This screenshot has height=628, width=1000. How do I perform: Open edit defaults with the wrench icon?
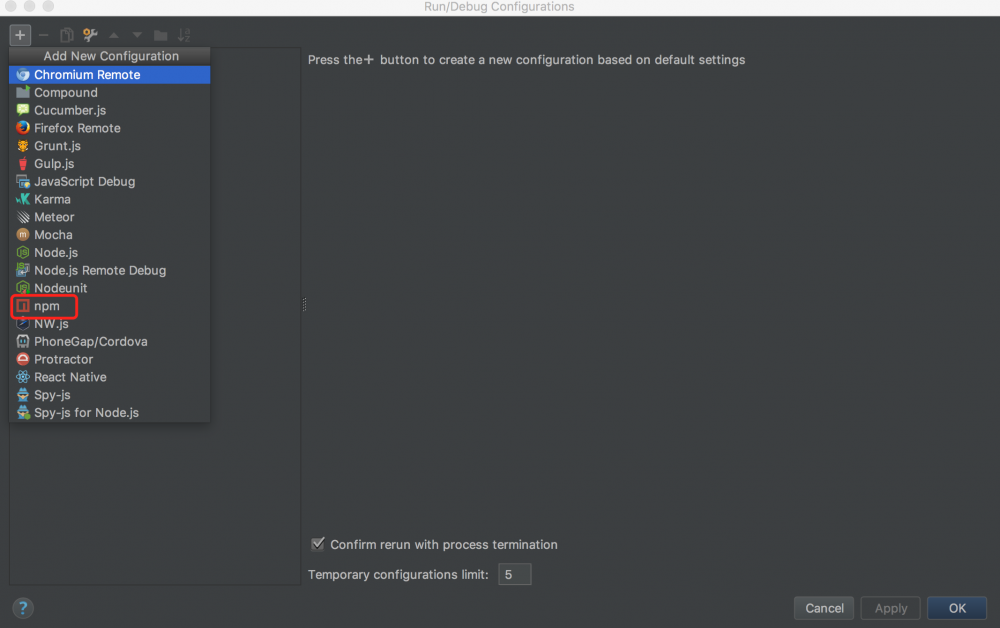89,34
